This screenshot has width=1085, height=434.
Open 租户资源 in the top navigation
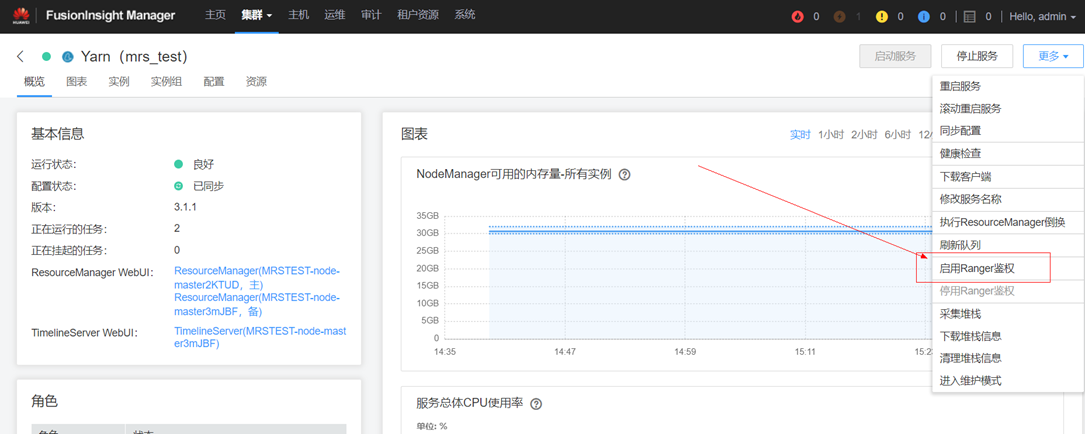point(418,15)
